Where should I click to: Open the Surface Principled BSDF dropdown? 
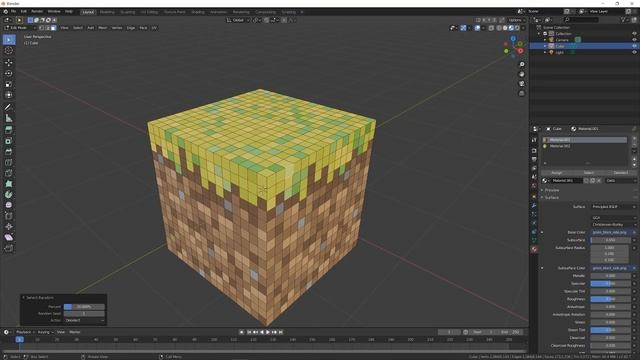(613, 207)
